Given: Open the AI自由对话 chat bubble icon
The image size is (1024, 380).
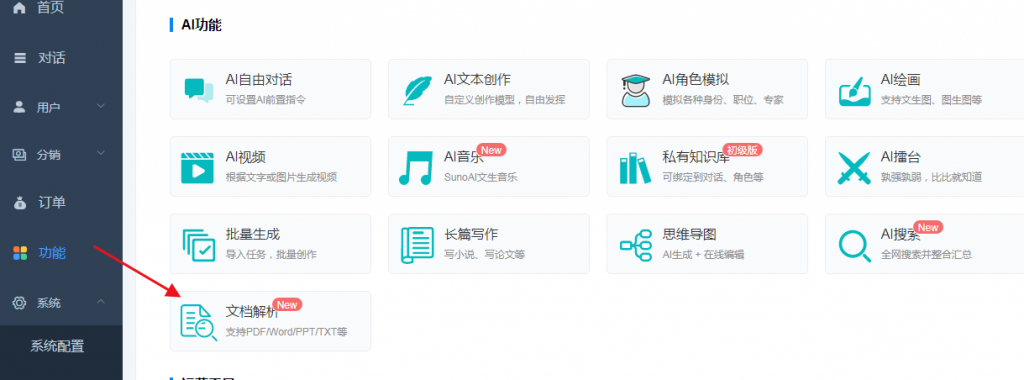Looking at the screenshot, I should click(x=199, y=90).
